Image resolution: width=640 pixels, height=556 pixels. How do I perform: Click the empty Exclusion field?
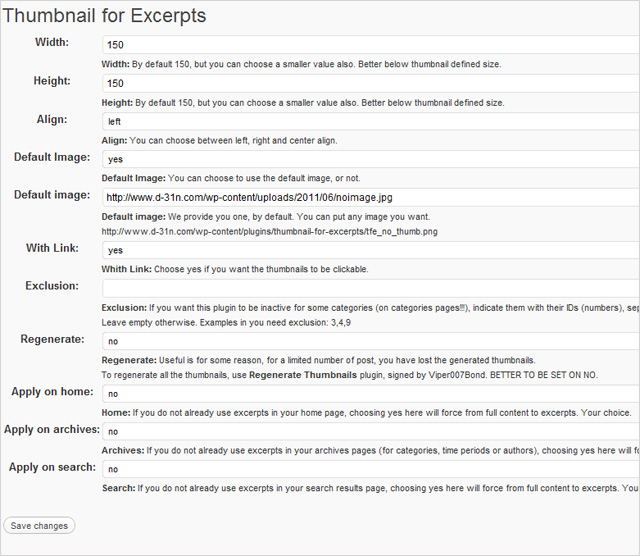point(370,289)
